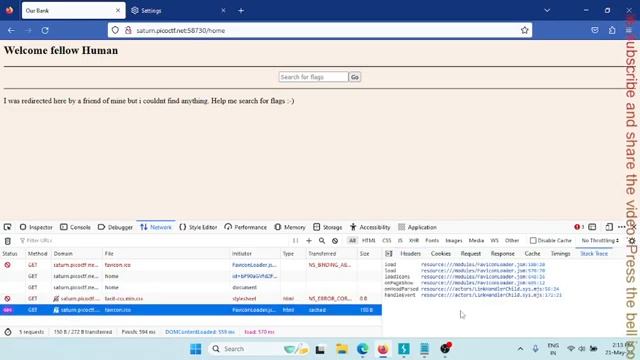
Task: Clear network log with trash icon
Action: pyautogui.click(x=7, y=241)
